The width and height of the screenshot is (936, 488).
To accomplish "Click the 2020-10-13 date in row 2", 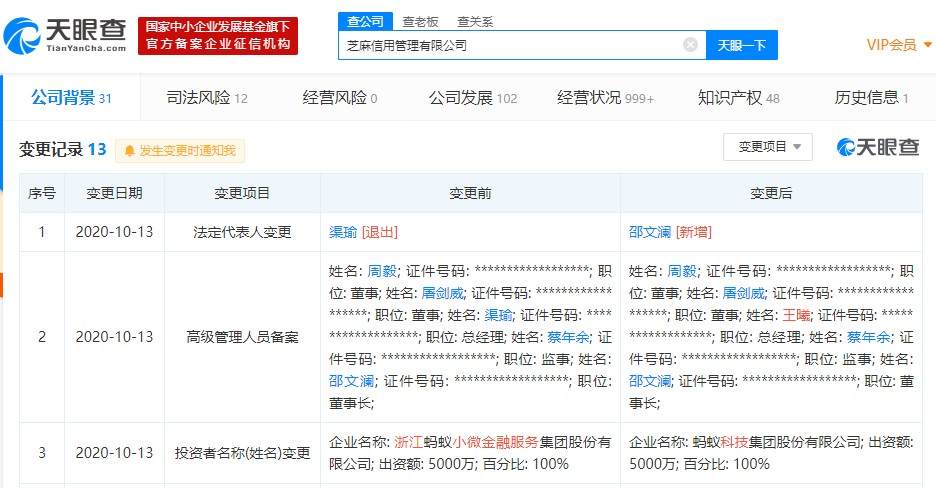I will point(114,337).
